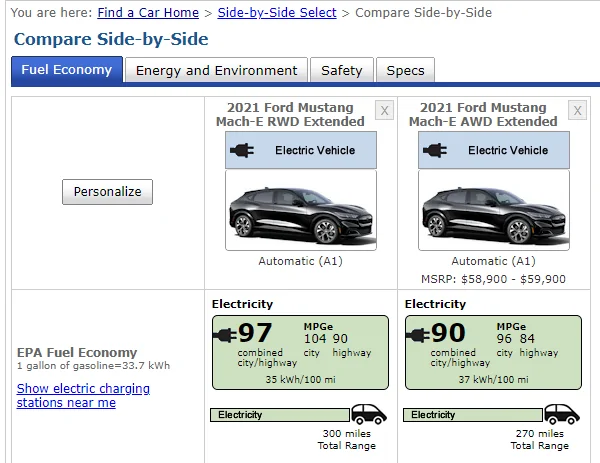Click the 104 city MPGe value
This screenshot has height=463, width=600.
315,339
